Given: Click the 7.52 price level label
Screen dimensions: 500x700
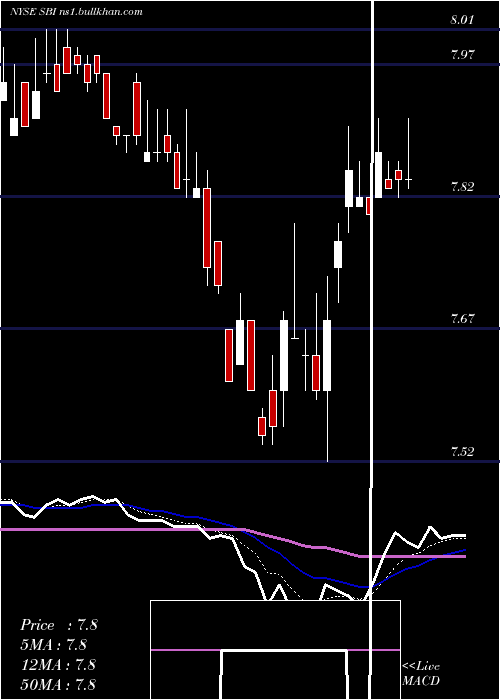Looking at the screenshot, I should point(462,451).
